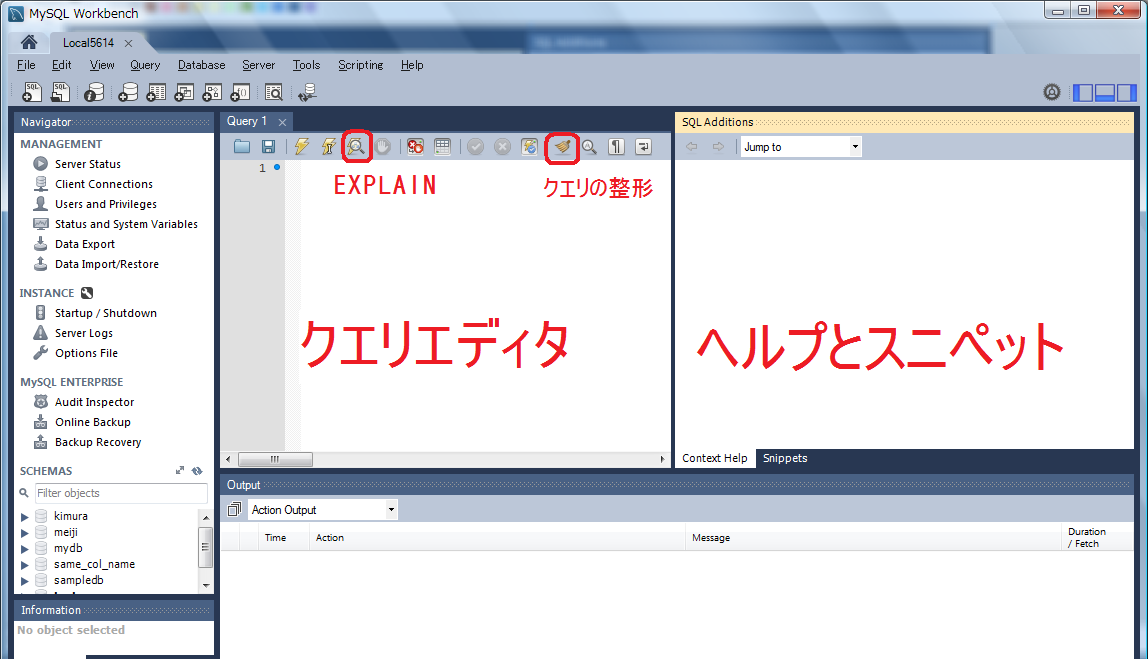
Task: Open Data Export
Action: click(x=85, y=244)
